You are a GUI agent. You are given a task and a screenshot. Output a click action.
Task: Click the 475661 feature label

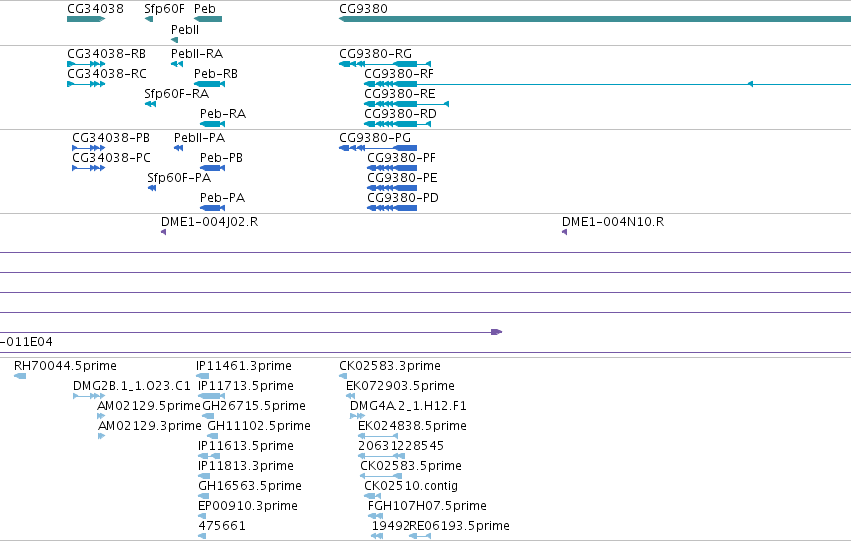[x=222, y=526]
